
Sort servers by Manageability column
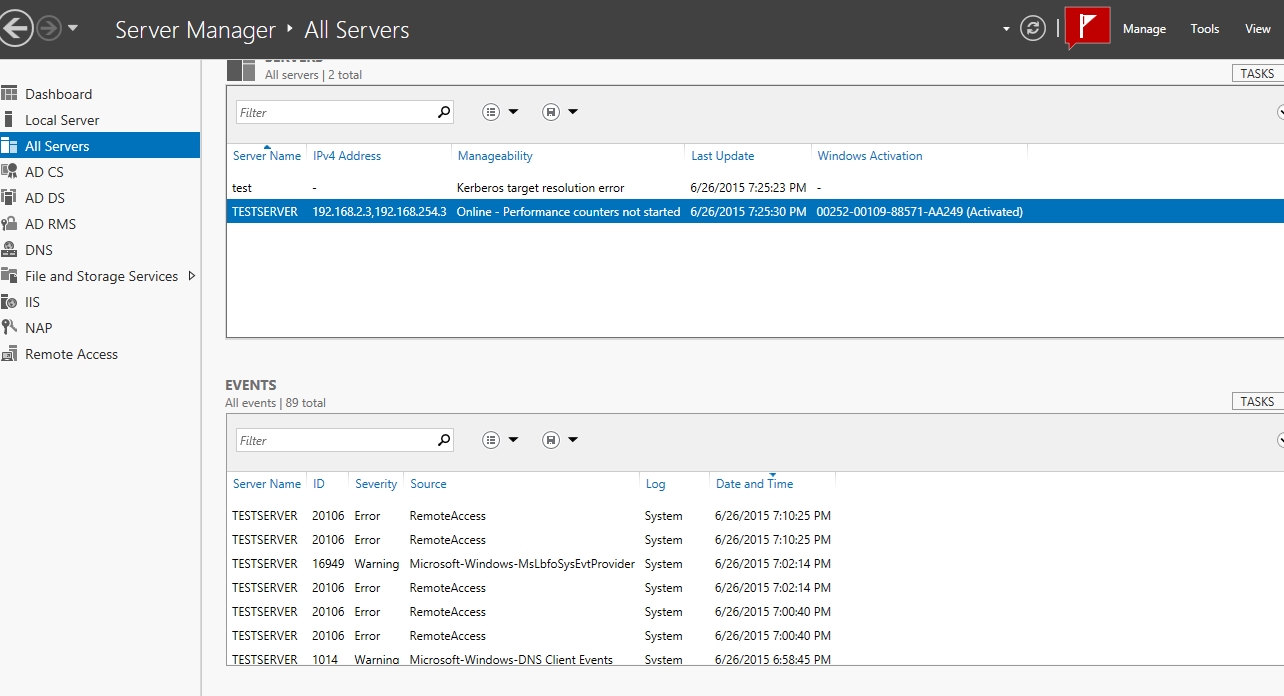[x=495, y=156]
